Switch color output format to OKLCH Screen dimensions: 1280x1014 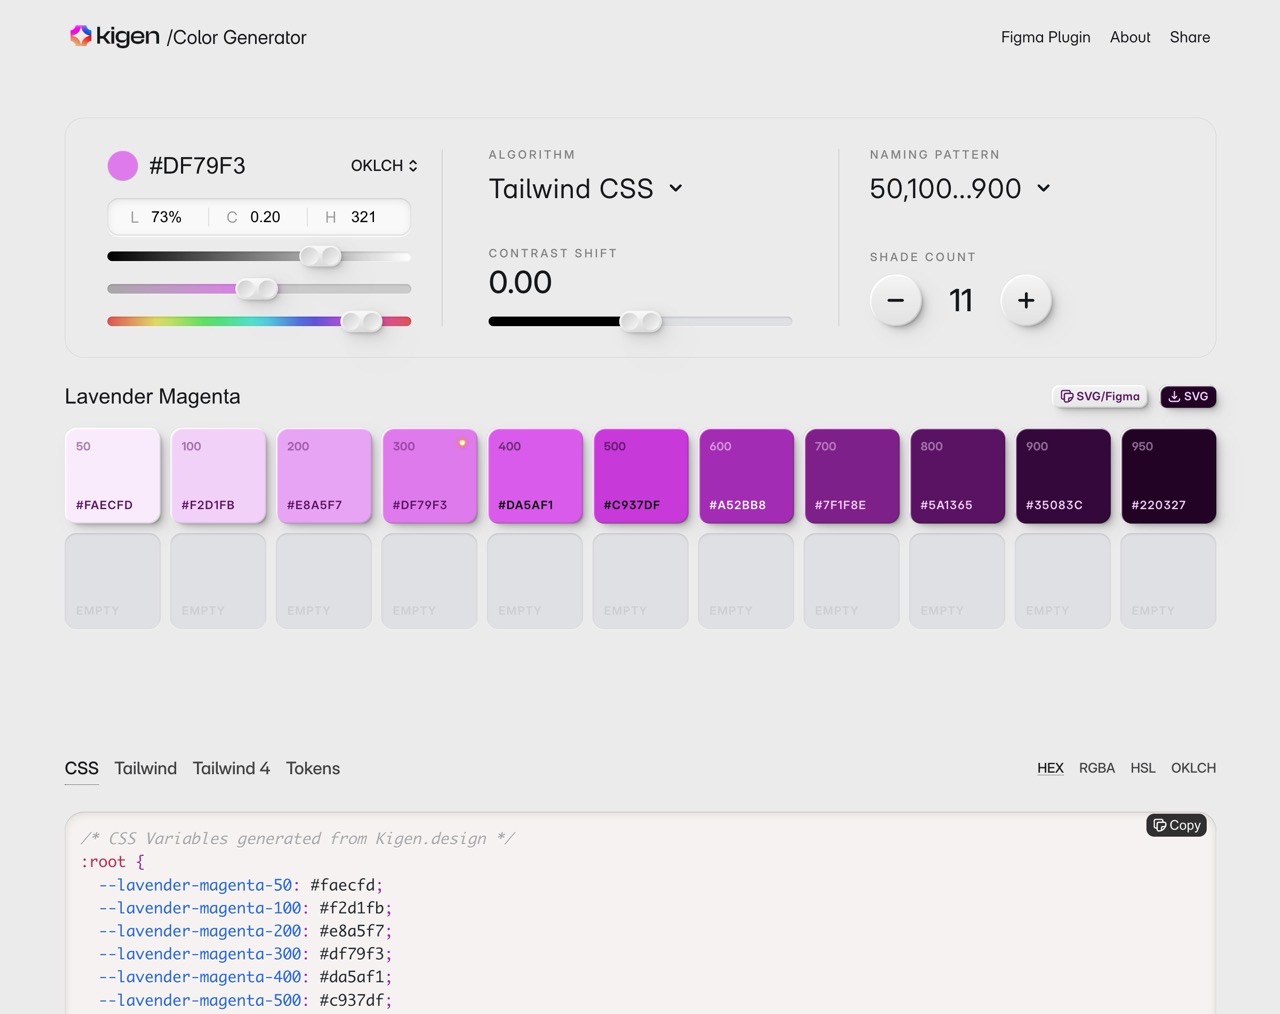coord(1193,768)
